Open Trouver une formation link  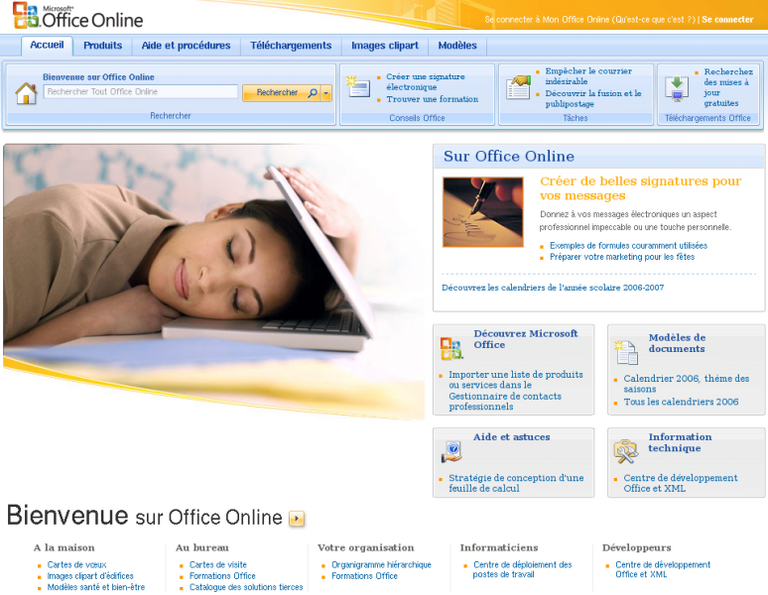432,99
